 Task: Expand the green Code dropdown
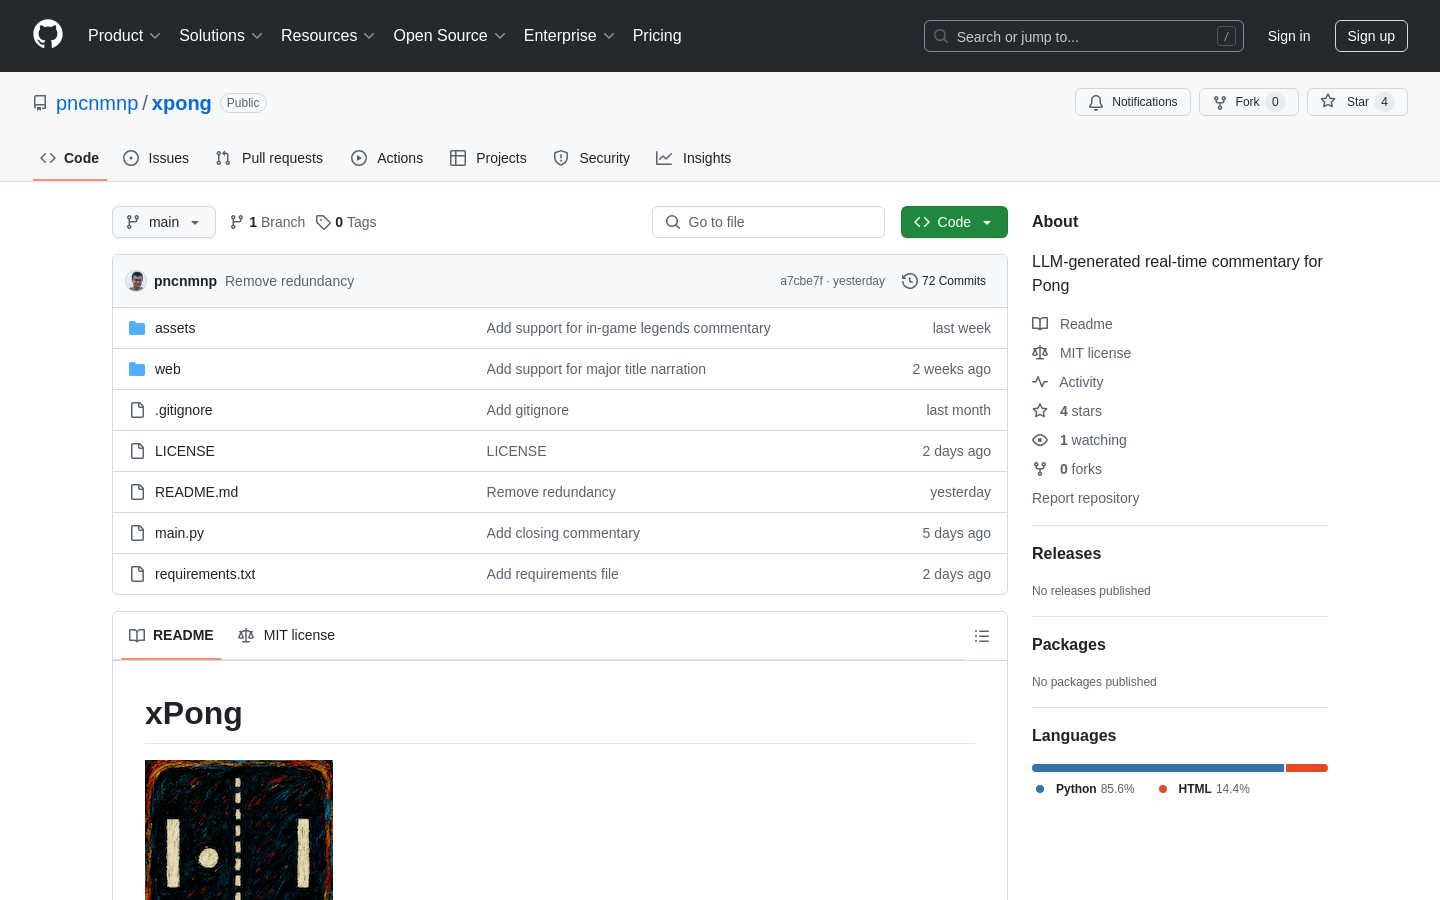953,222
